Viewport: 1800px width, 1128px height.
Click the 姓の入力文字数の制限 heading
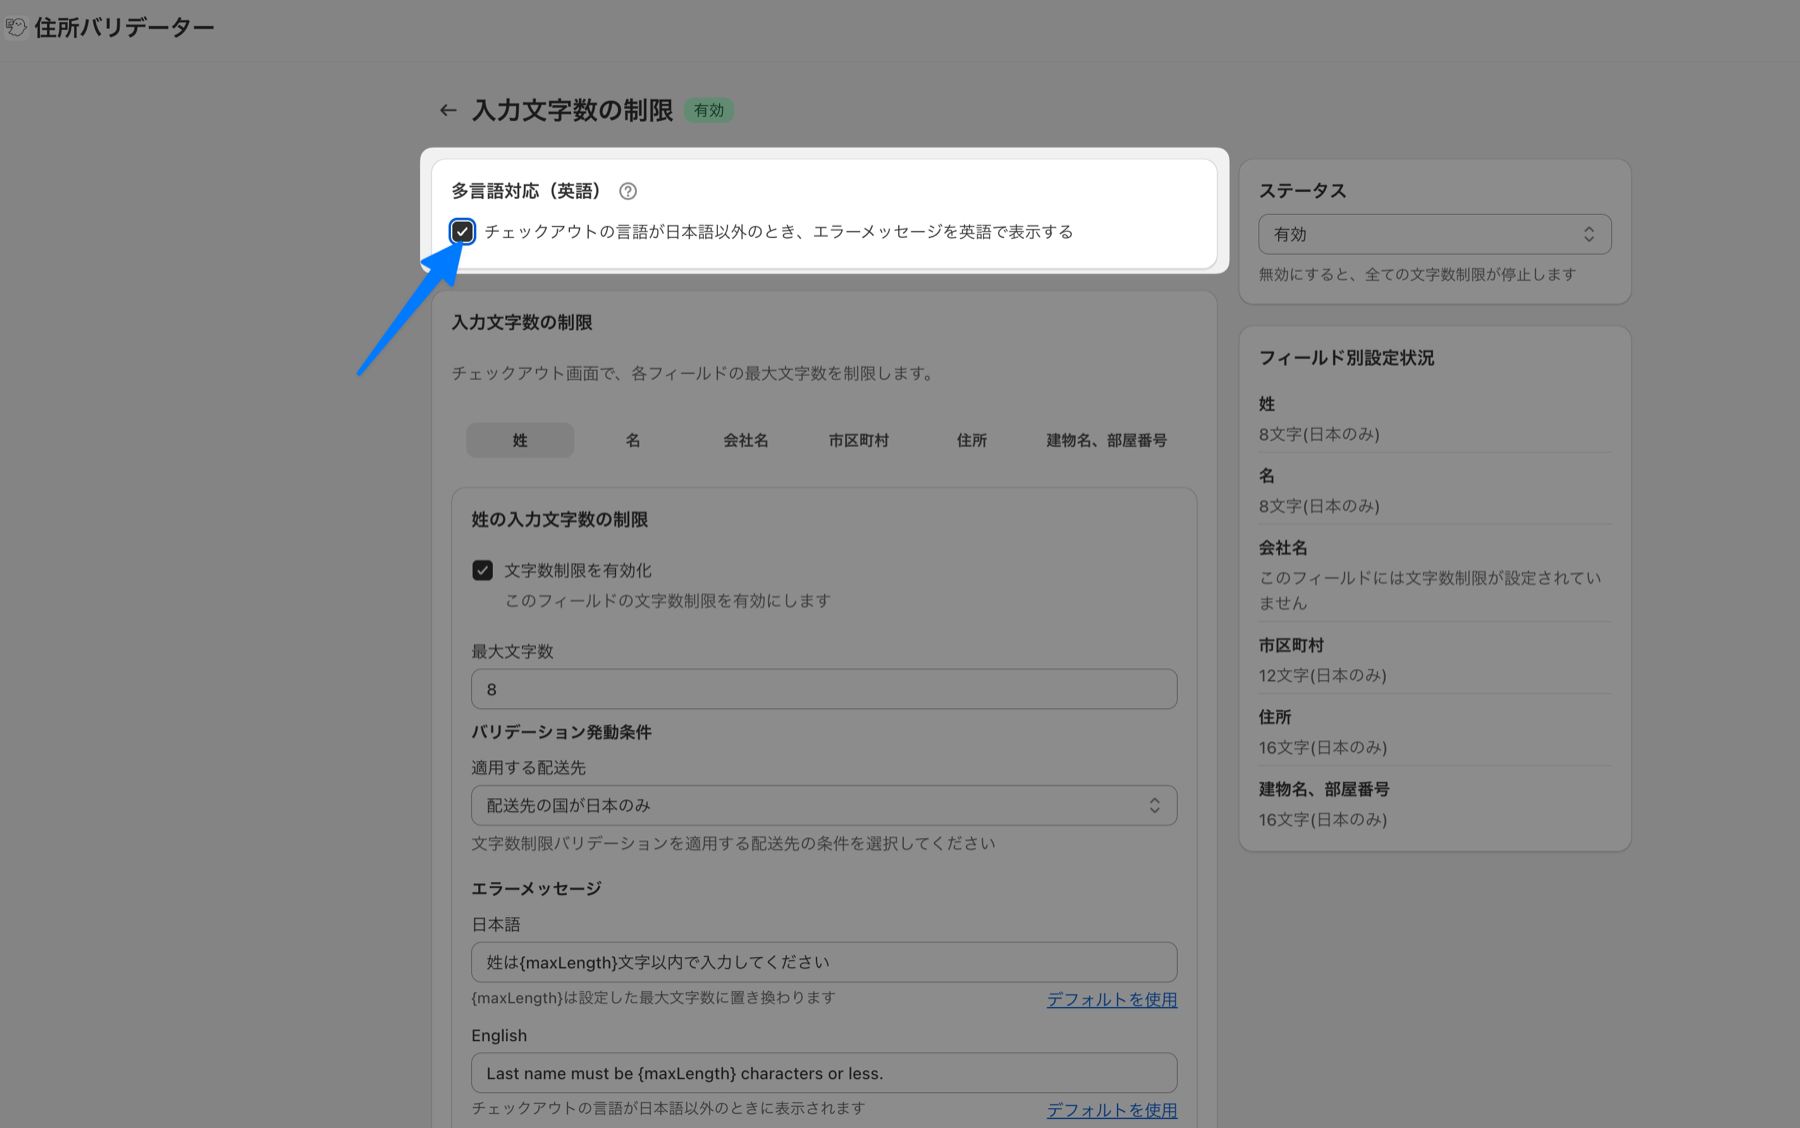coord(559,520)
